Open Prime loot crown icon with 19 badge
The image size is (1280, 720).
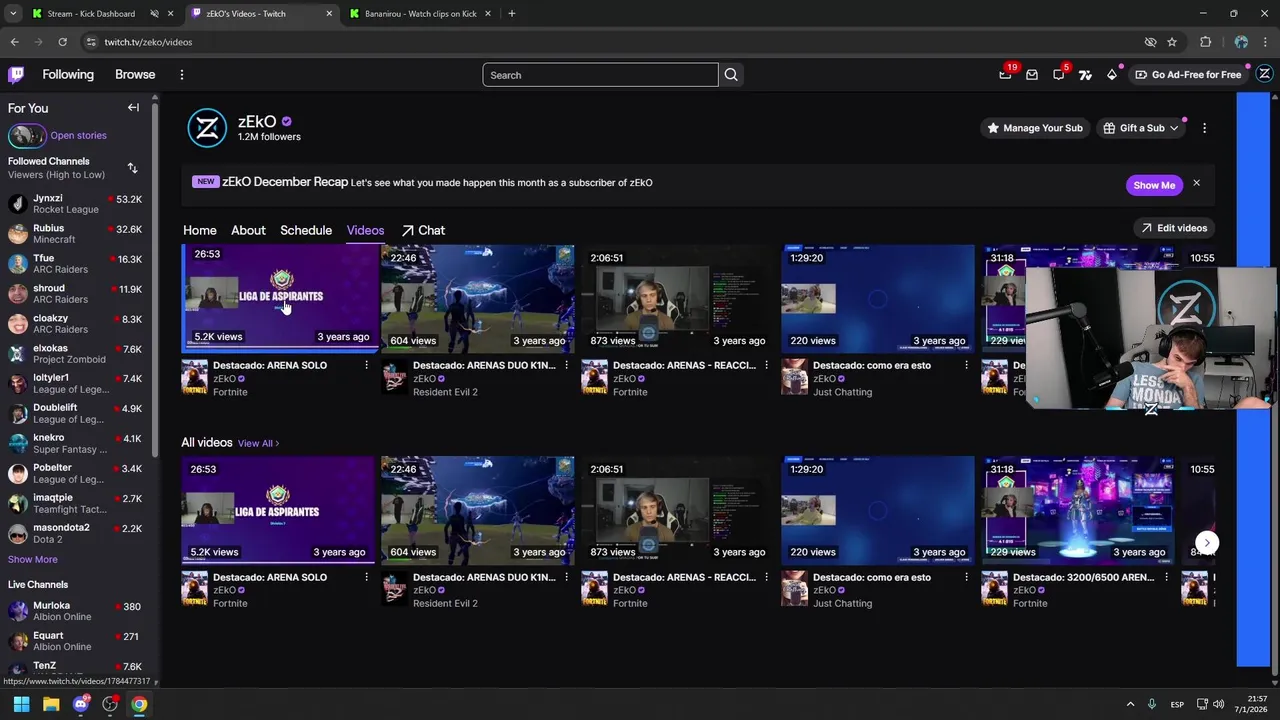pos(1005,75)
